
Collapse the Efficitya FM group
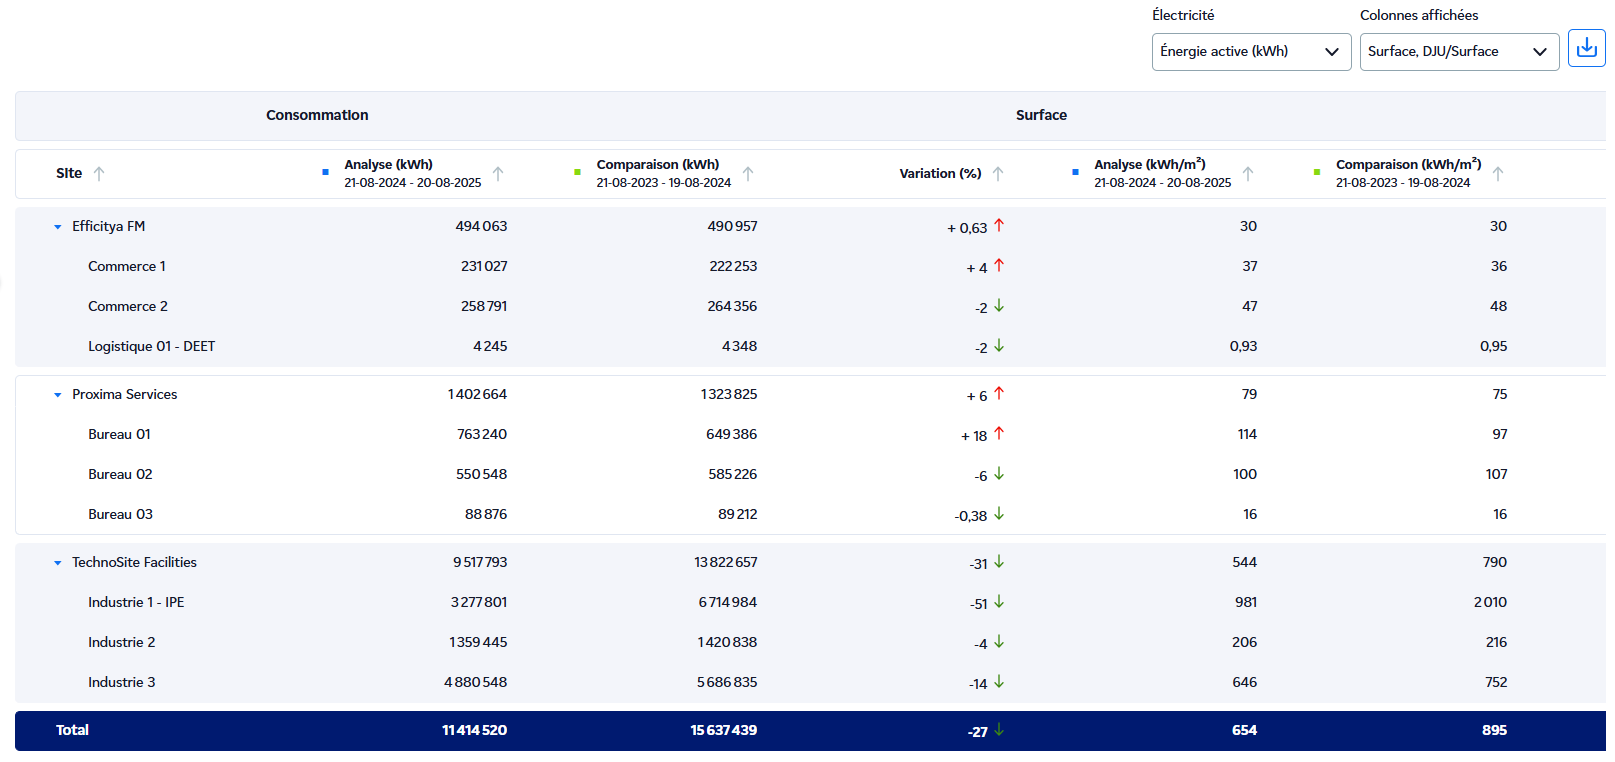(x=58, y=227)
